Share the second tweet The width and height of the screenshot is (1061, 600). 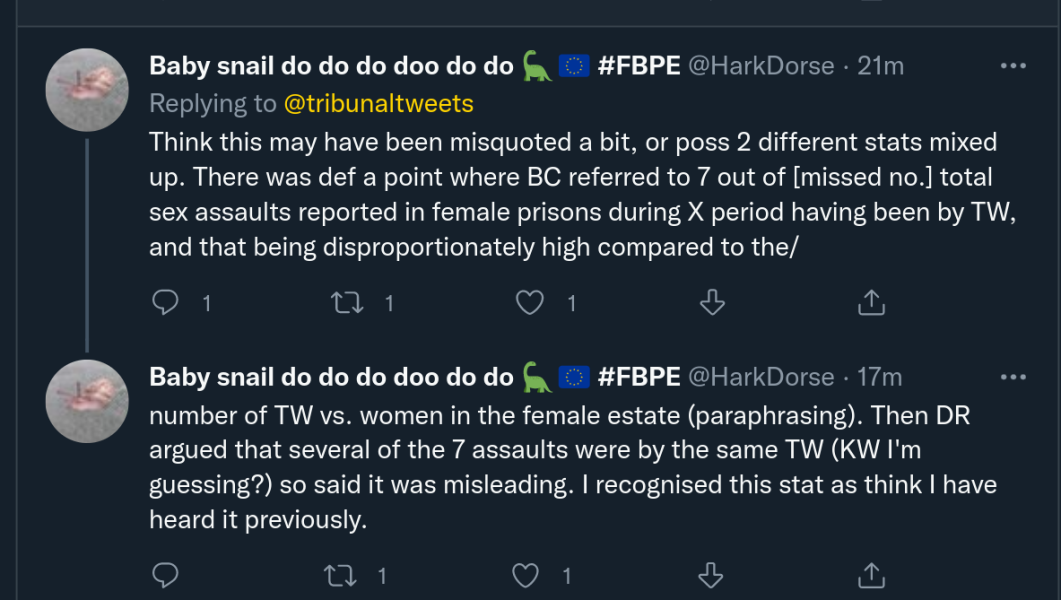coord(870,575)
